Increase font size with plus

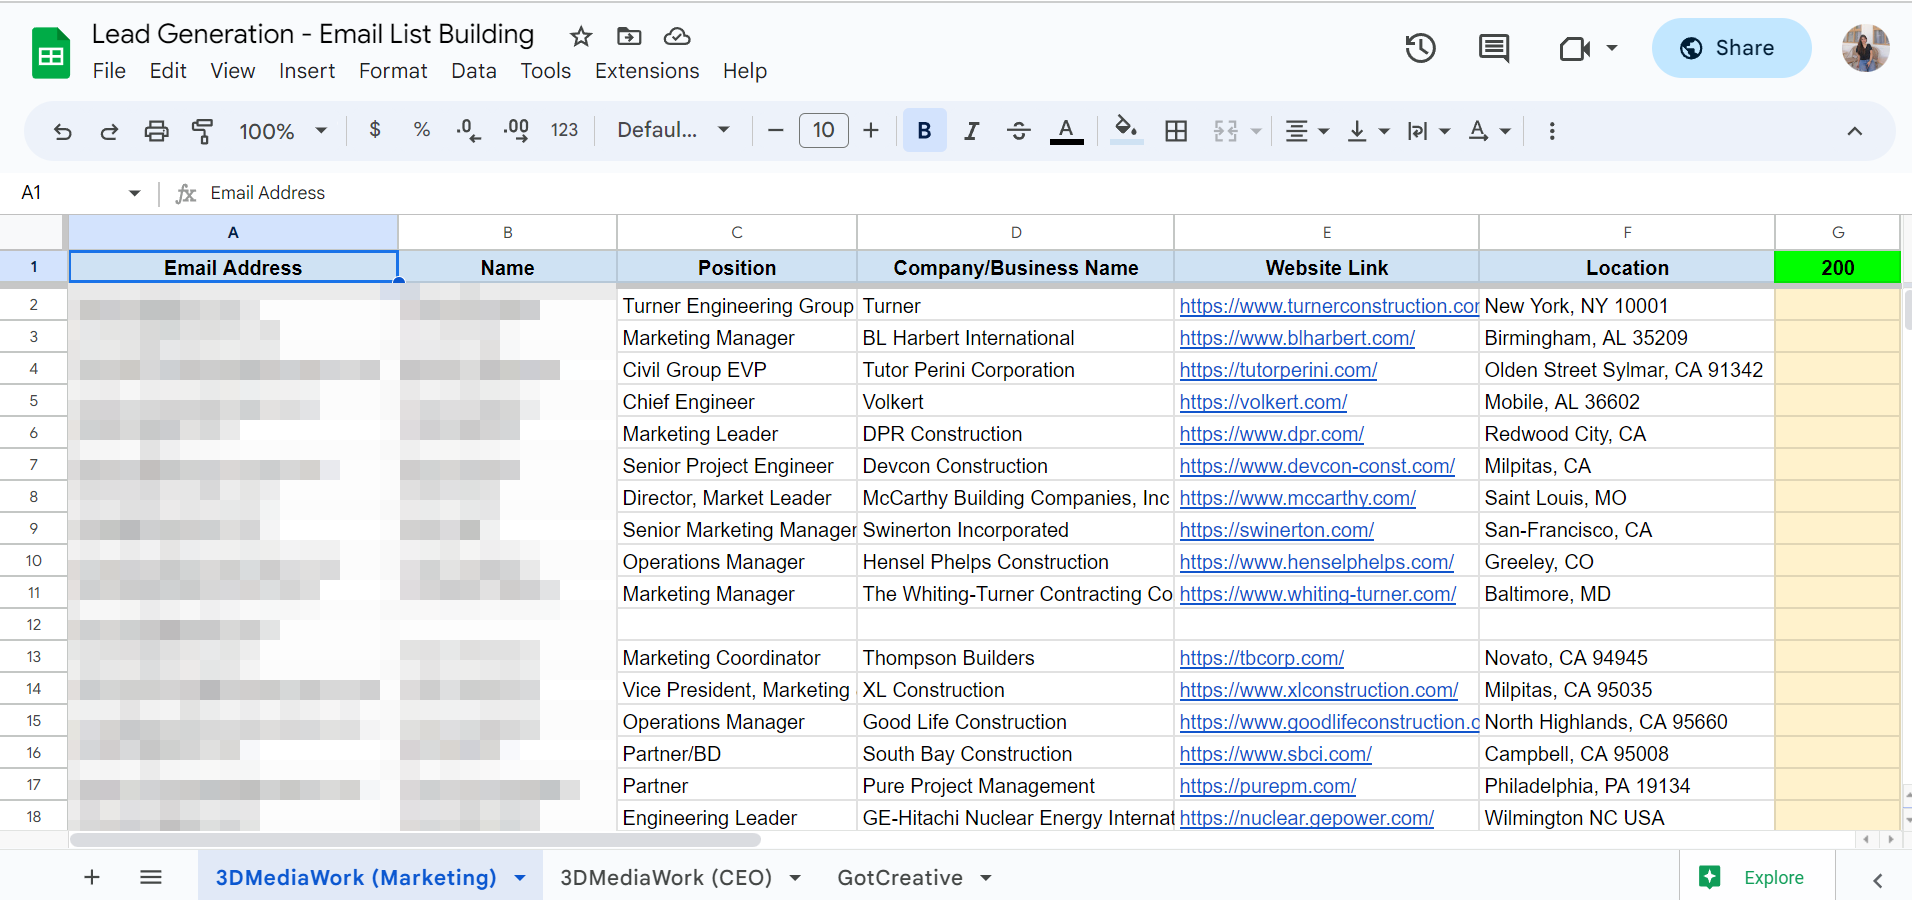pos(871,130)
